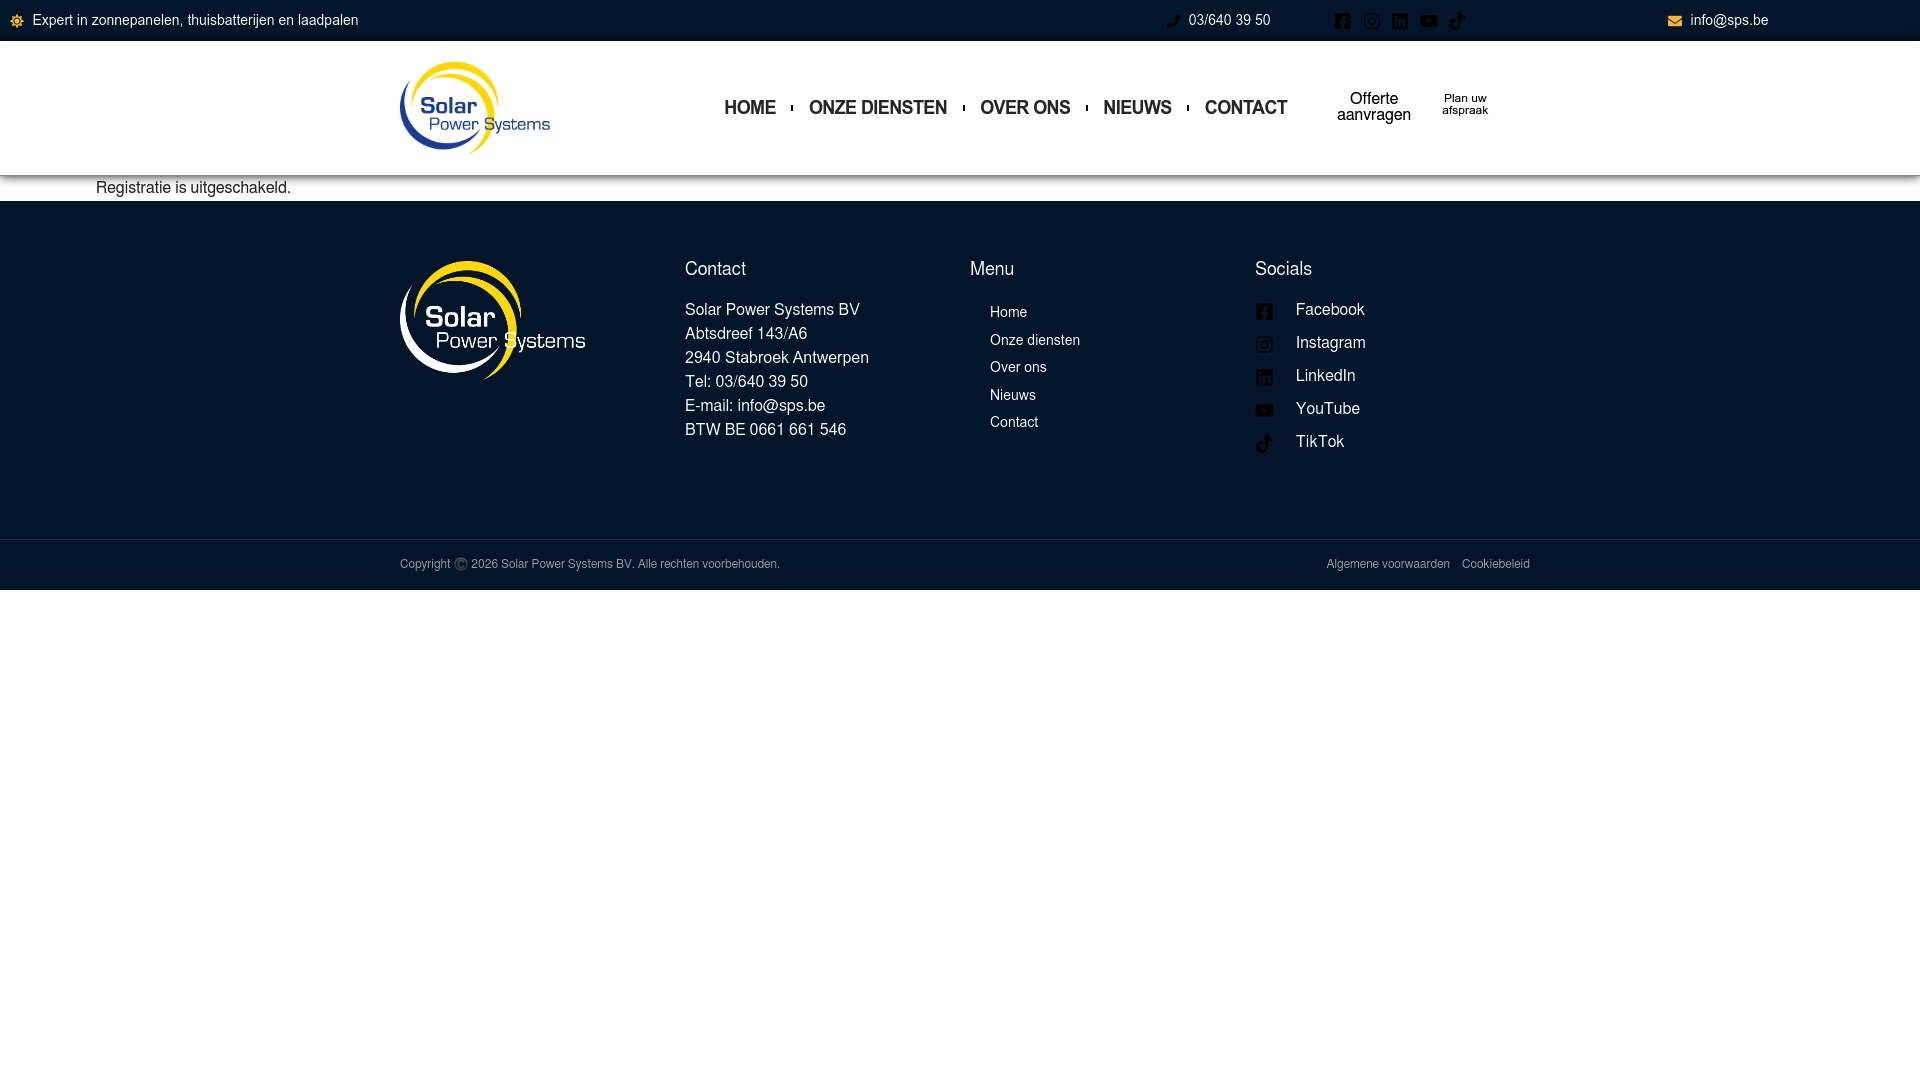Click the phone number 03/640 39 50 in top bar
Viewport: 1920px width, 1080px height.
pos(1229,20)
